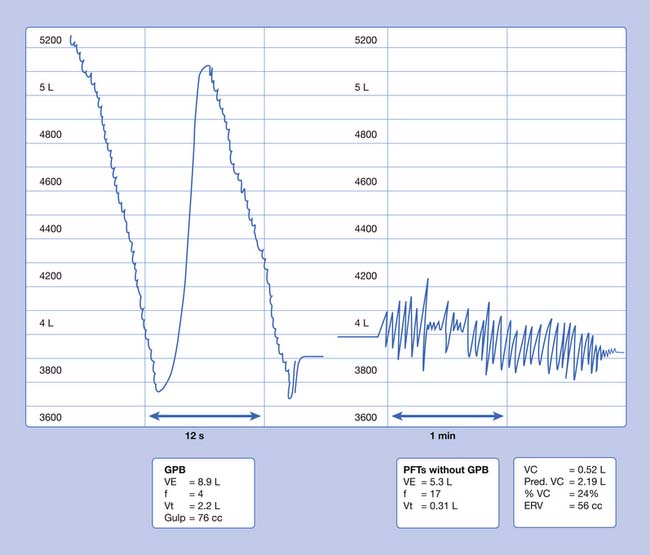
Task: Click the "VE = 8.9 L" value in GPB box
Action: [x=191, y=480]
